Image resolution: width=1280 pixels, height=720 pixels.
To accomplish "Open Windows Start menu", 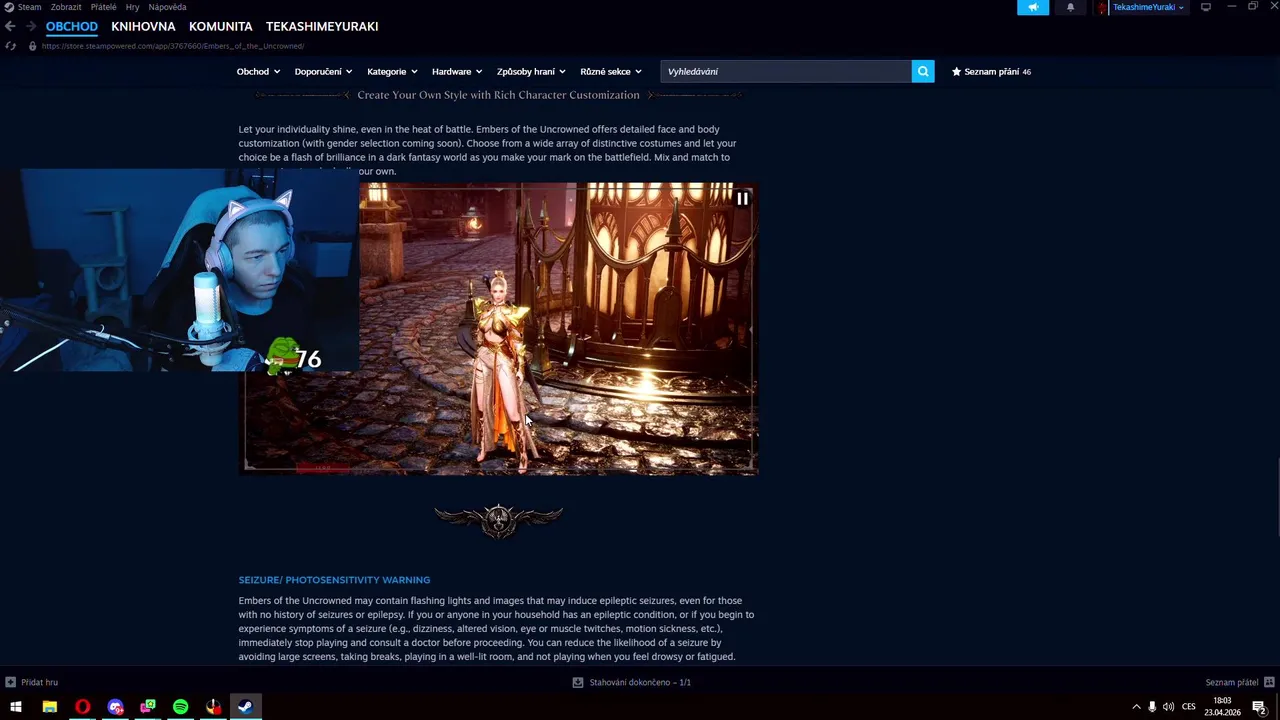I will click(x=16, y=707).
